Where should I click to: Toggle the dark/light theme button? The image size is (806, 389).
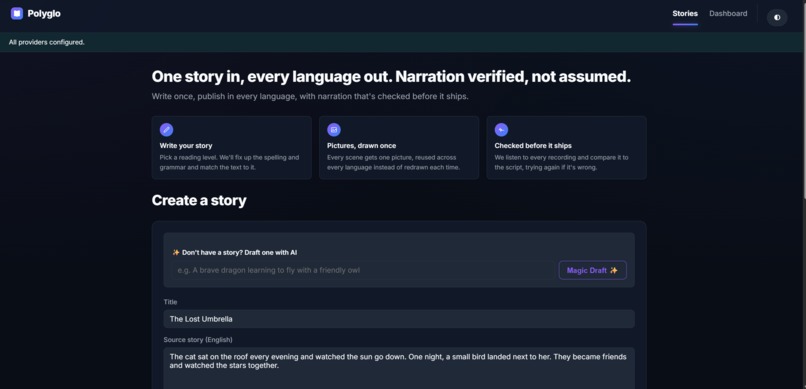click(x=777, y=17)
